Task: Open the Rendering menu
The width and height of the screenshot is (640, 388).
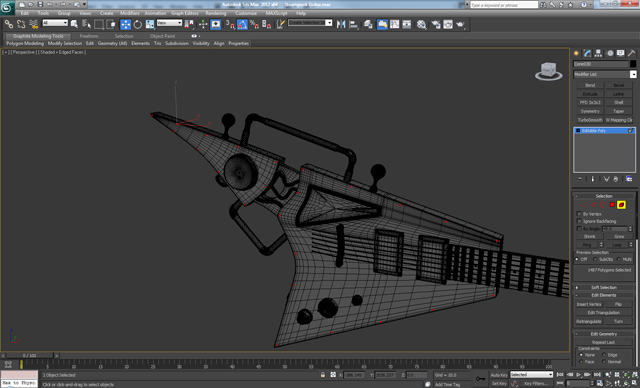Action: pyautogui.click(x=216, y=13)
